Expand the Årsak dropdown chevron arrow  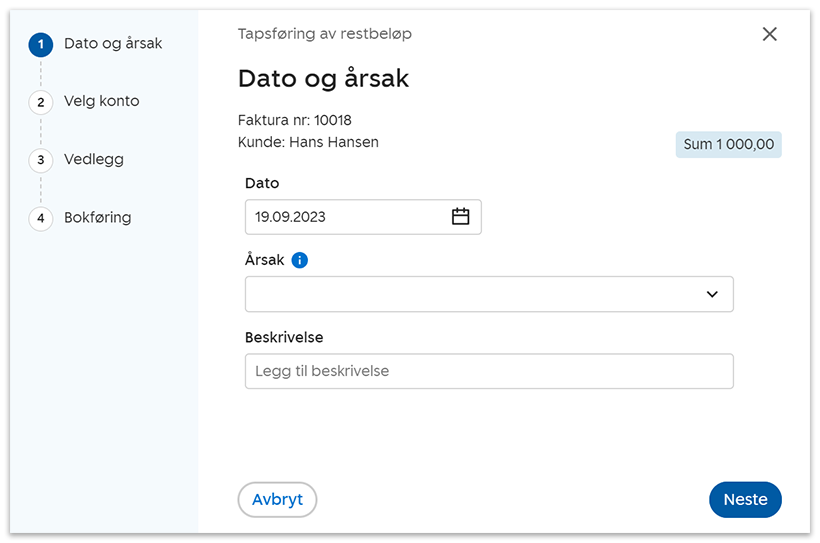coord(712,294)
